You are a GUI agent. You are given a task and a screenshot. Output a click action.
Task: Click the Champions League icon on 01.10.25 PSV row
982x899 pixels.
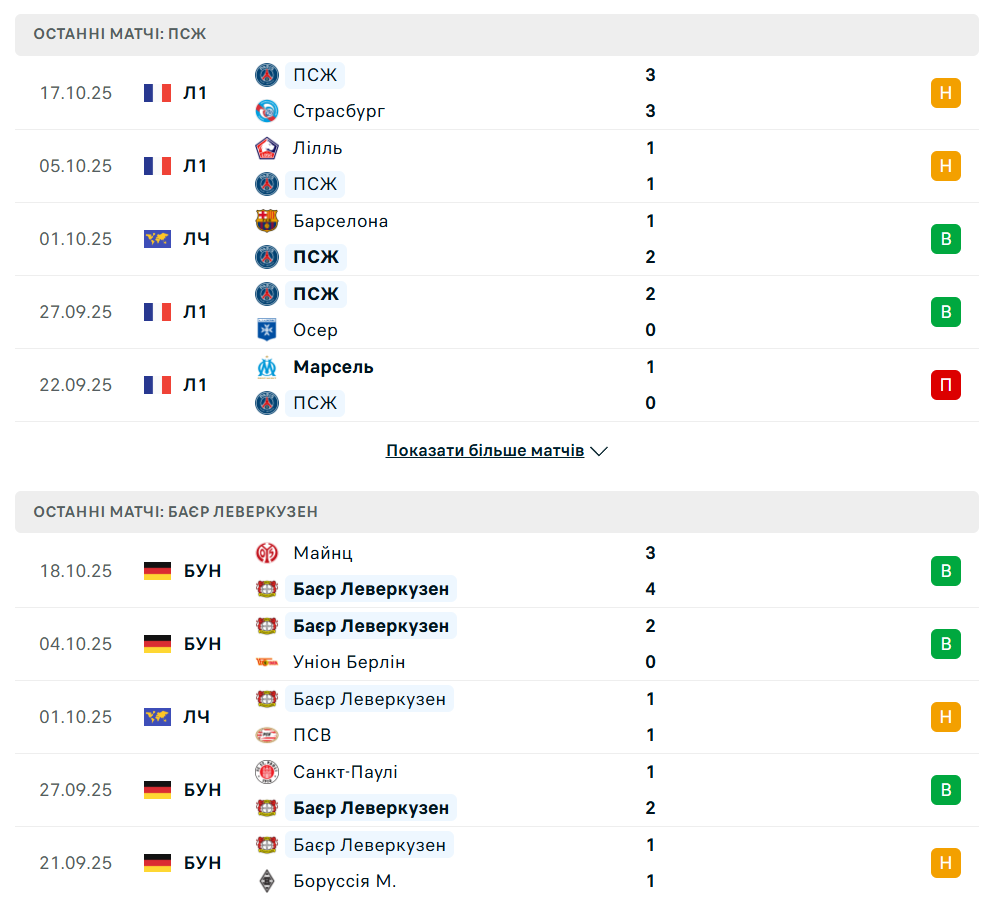coord(157,717)
